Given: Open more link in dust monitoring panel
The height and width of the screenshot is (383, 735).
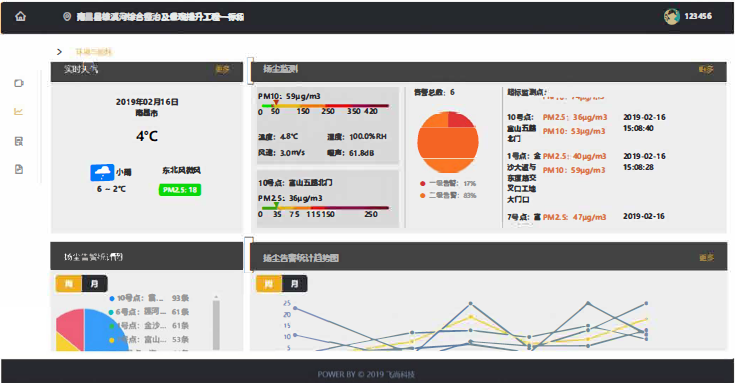Looking at the screenshot, I should pos(706,69).
